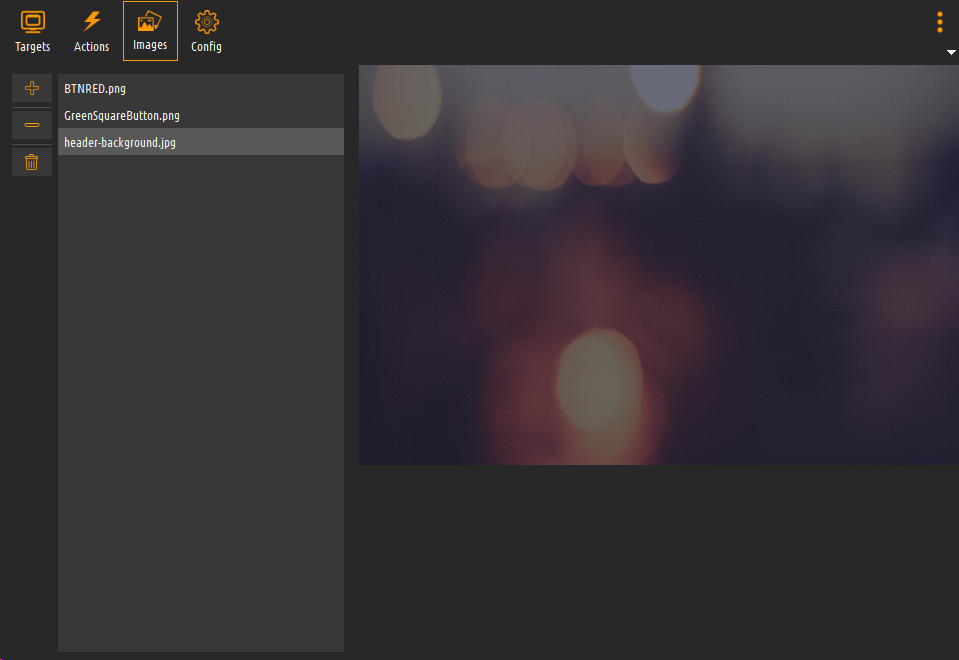The image size is (959, 660).
Task: Open the three-dot overflow menu
Action: [x=940, y=22]
